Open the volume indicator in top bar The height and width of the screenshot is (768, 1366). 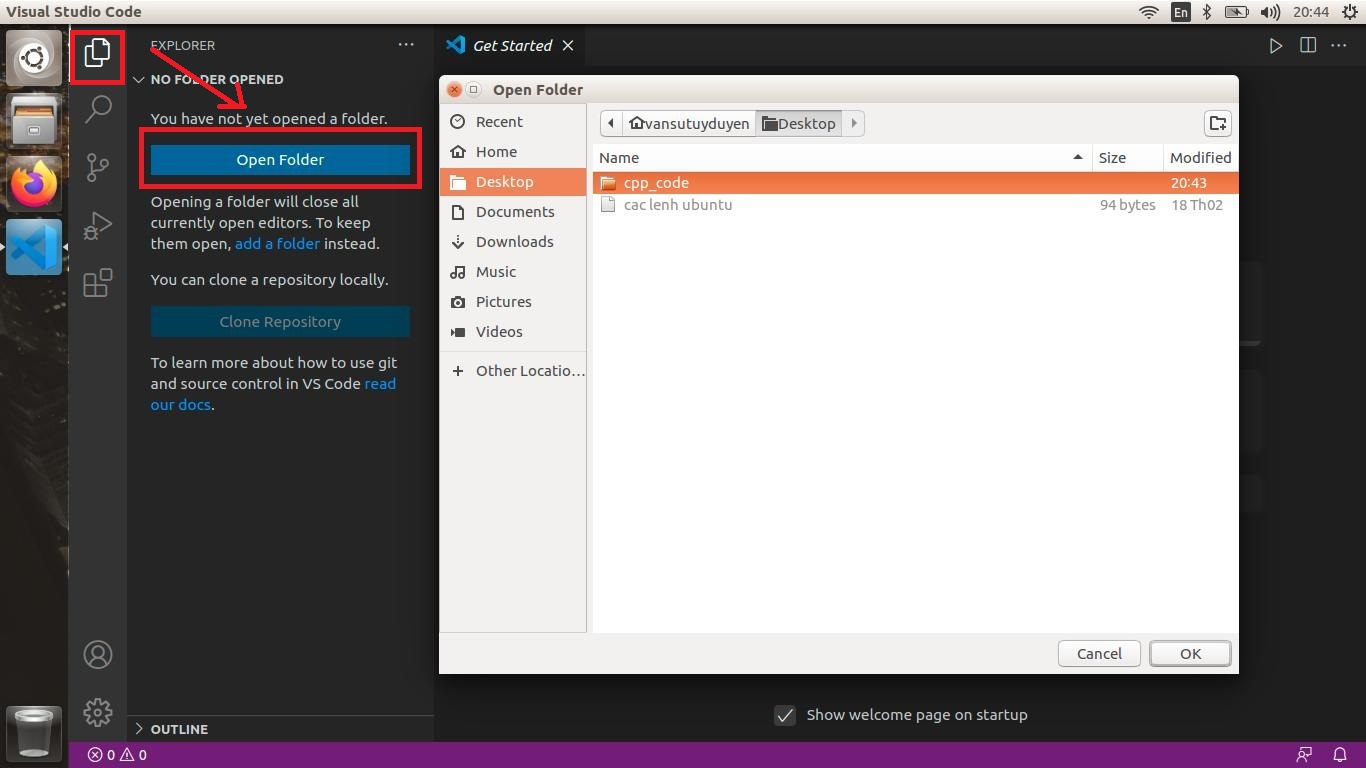(x=1270, y=12)
